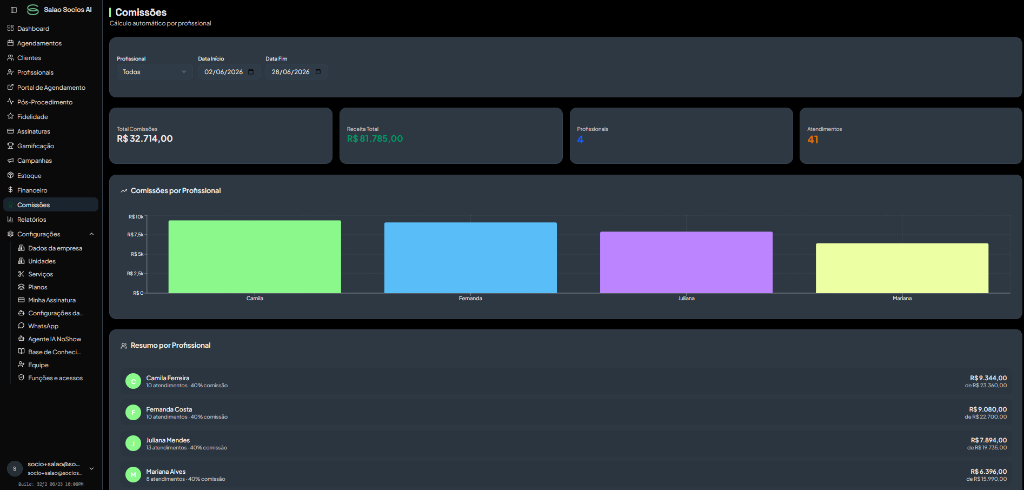Click Mariana's yellow bar in chart
Viewport: 1024px width, 490px height.
902,269
